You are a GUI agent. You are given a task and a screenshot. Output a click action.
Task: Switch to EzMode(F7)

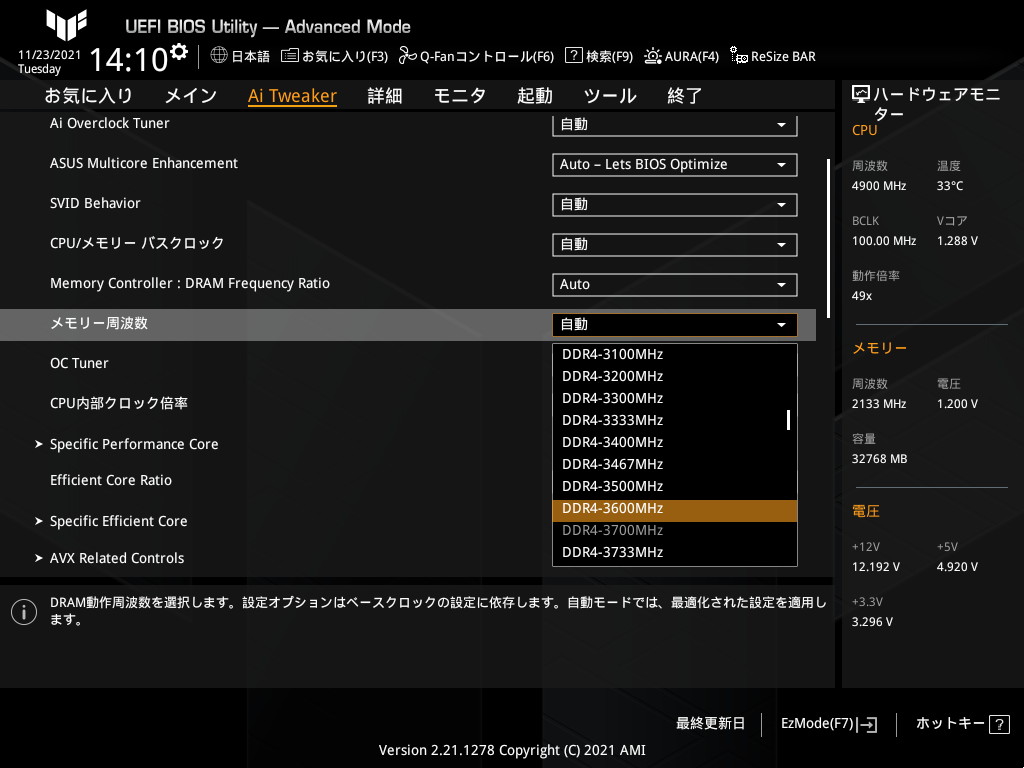[829, 724]
